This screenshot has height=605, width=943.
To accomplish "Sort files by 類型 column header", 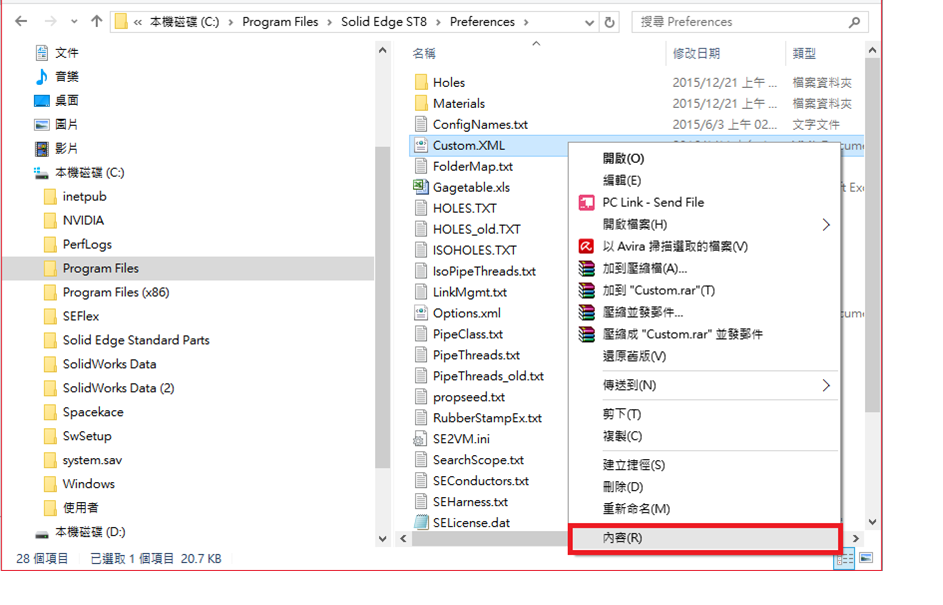I will tap(804, 54).
